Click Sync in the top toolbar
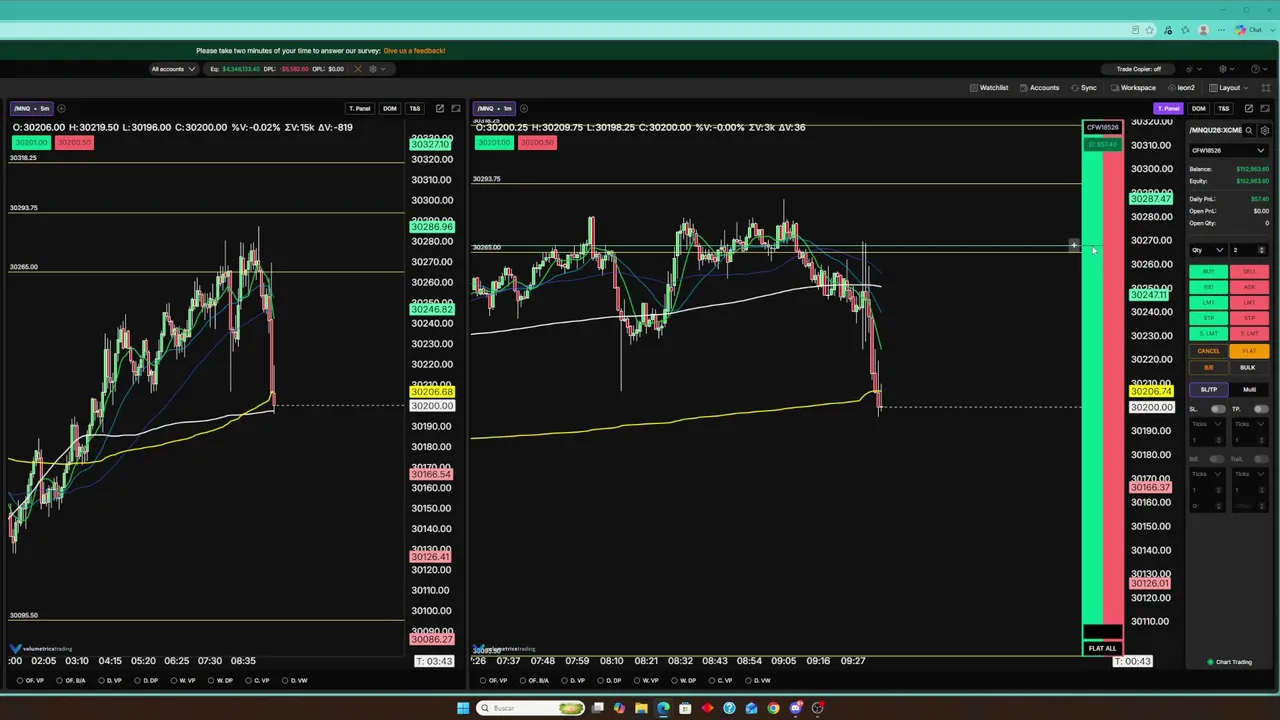 [x=1084, y=88]
